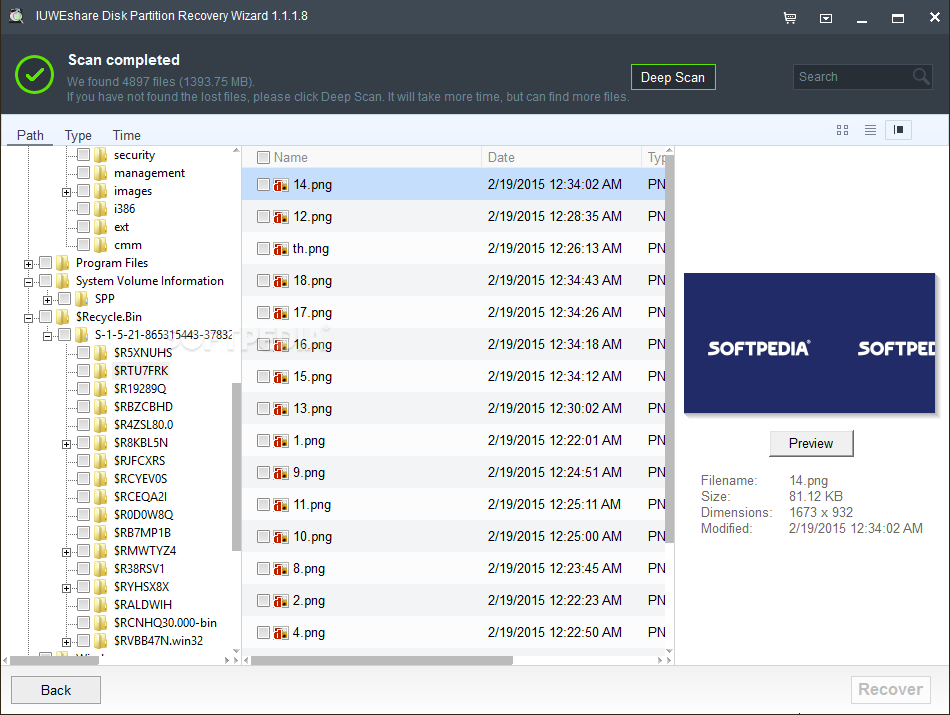The width and height of the screenshot is (950, 715).
Task: Switch to preview pane view
Action: [899, 130]
